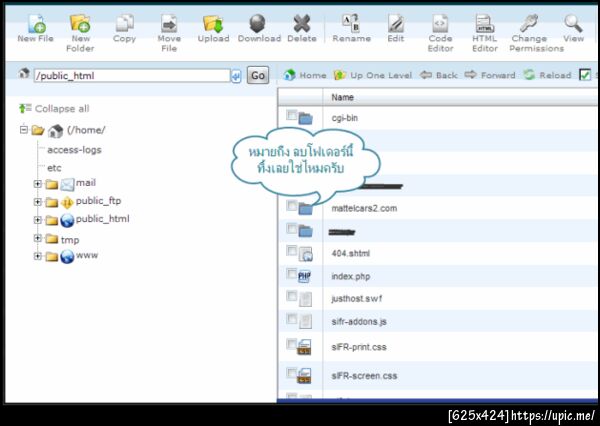Click the New File toolbar icon
Image resolution: width=600 pixels, height=426 pixels.
tap(37, 24)
